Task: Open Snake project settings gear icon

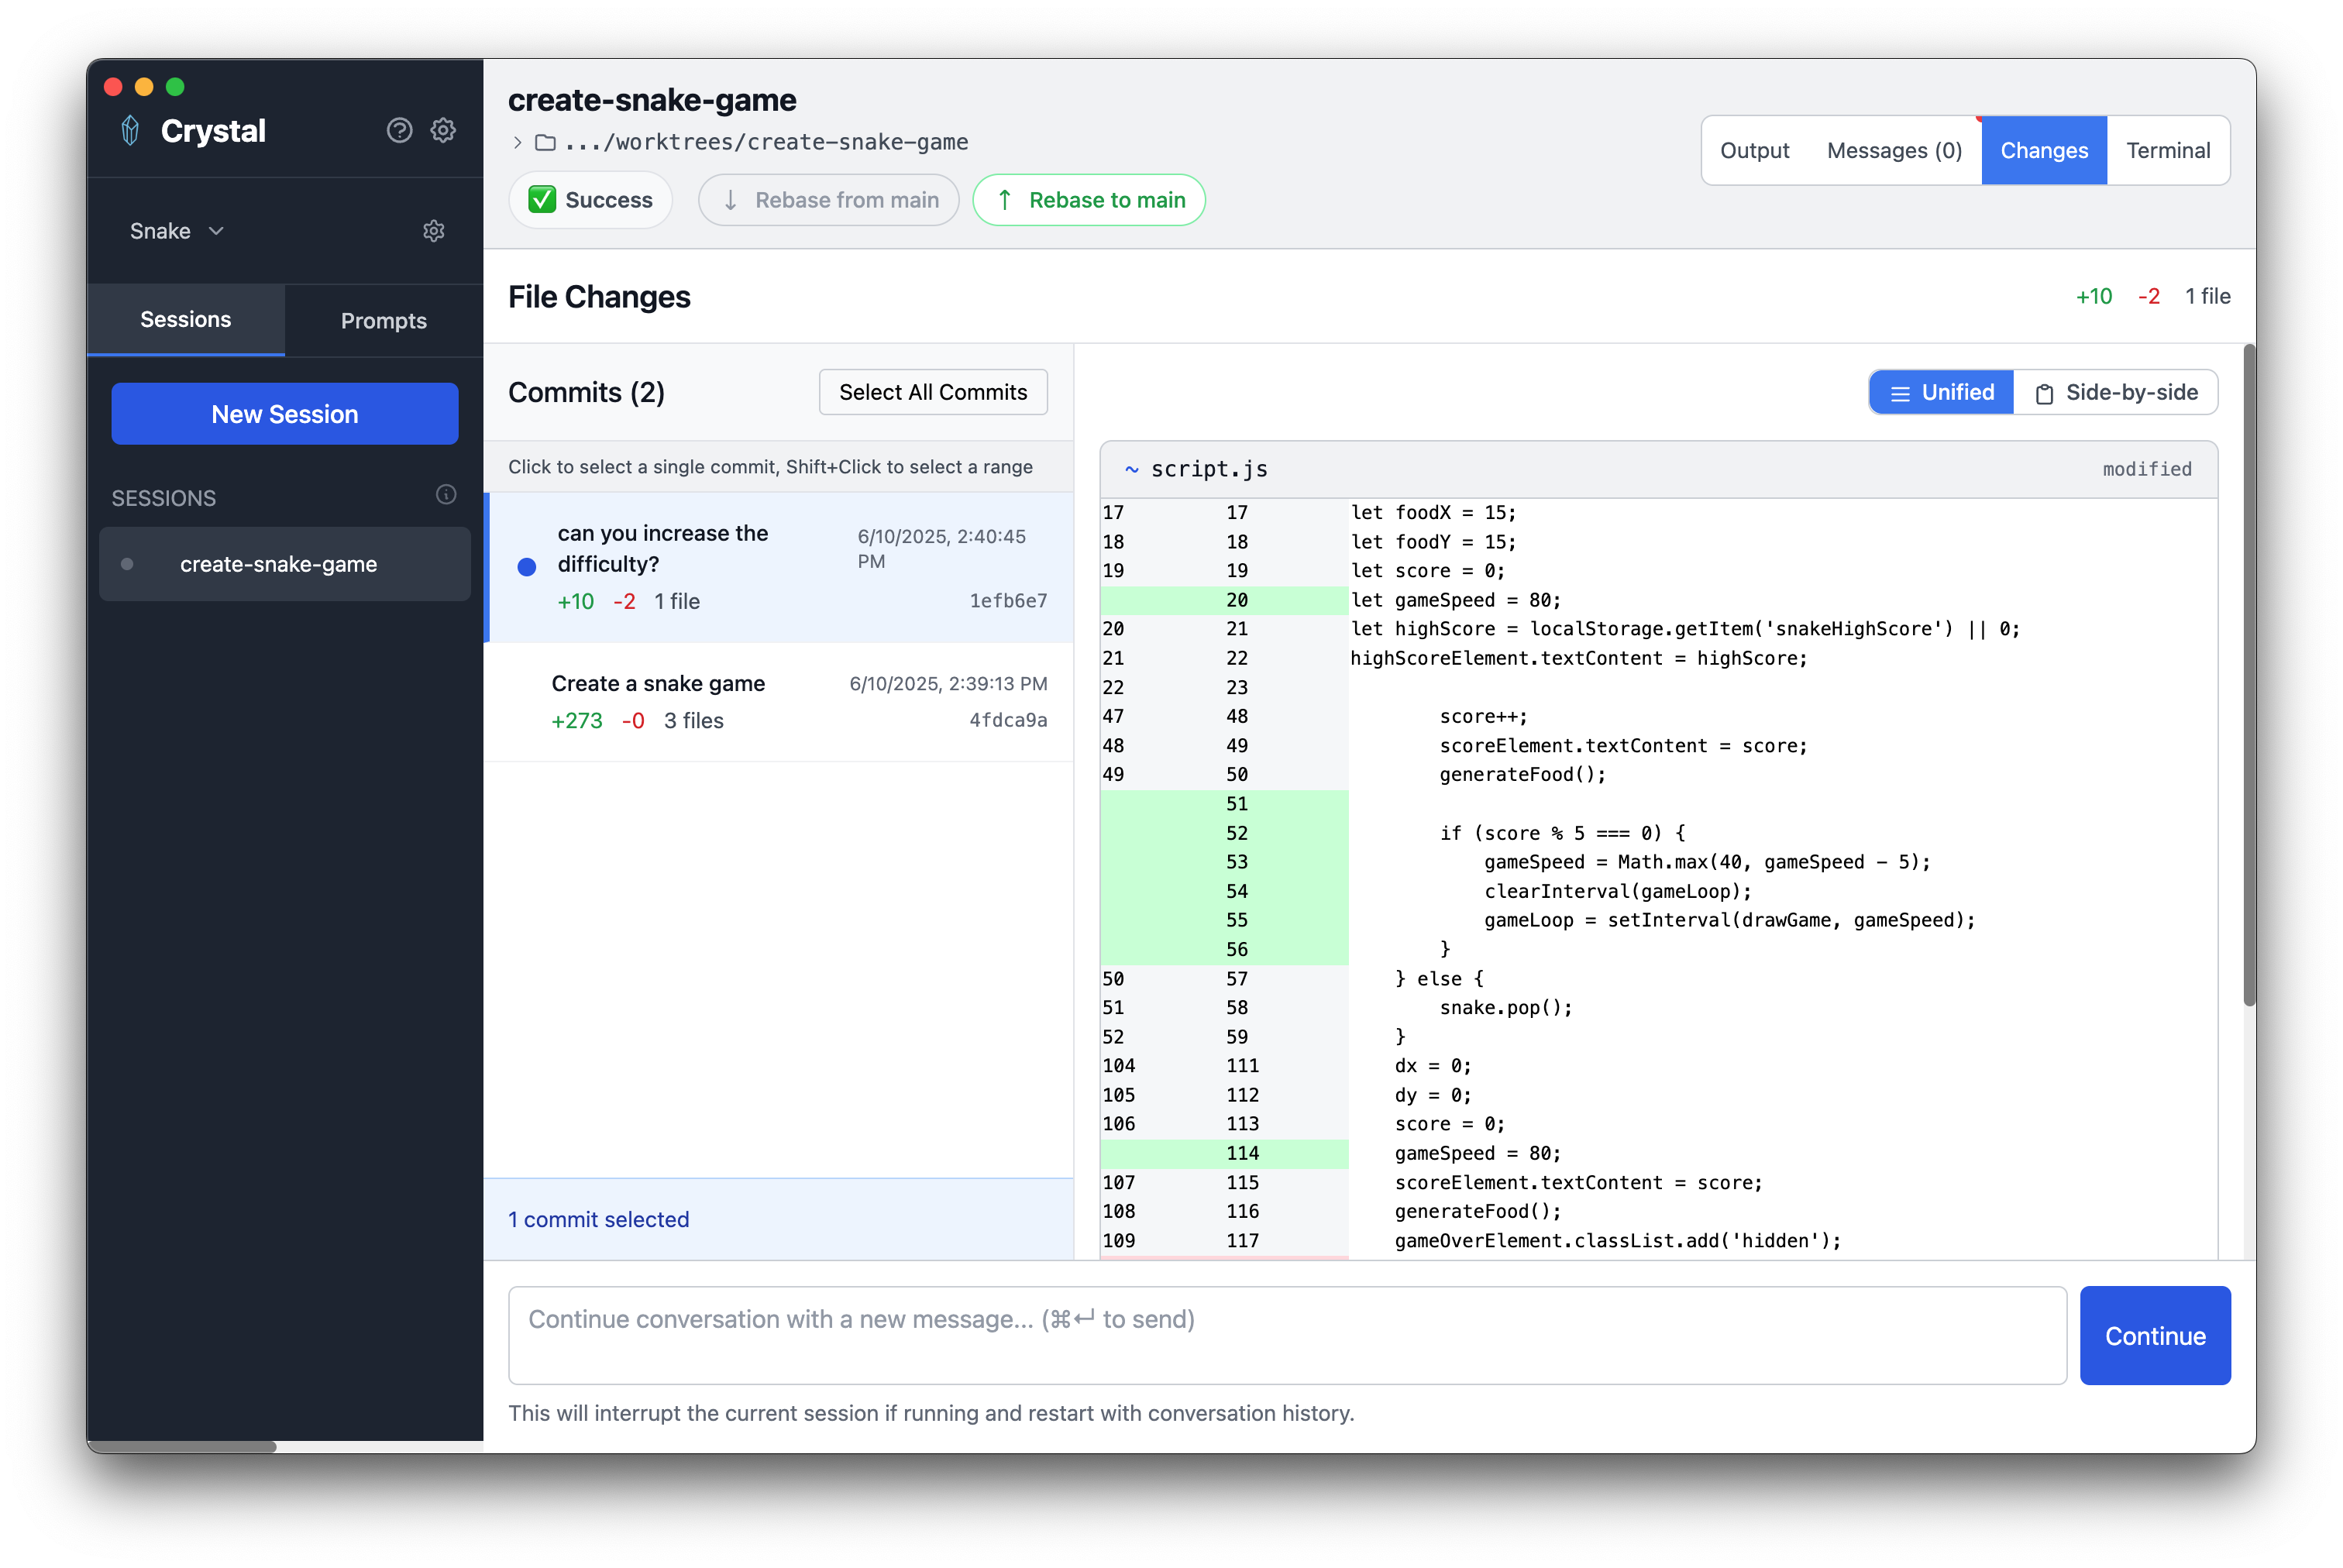Action: pos(433,231)
